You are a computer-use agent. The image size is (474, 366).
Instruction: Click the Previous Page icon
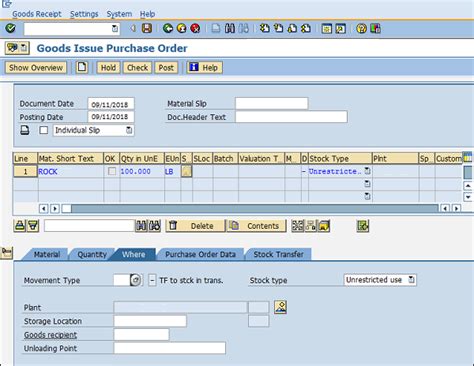pyautogui.click(x=278, y=28)
